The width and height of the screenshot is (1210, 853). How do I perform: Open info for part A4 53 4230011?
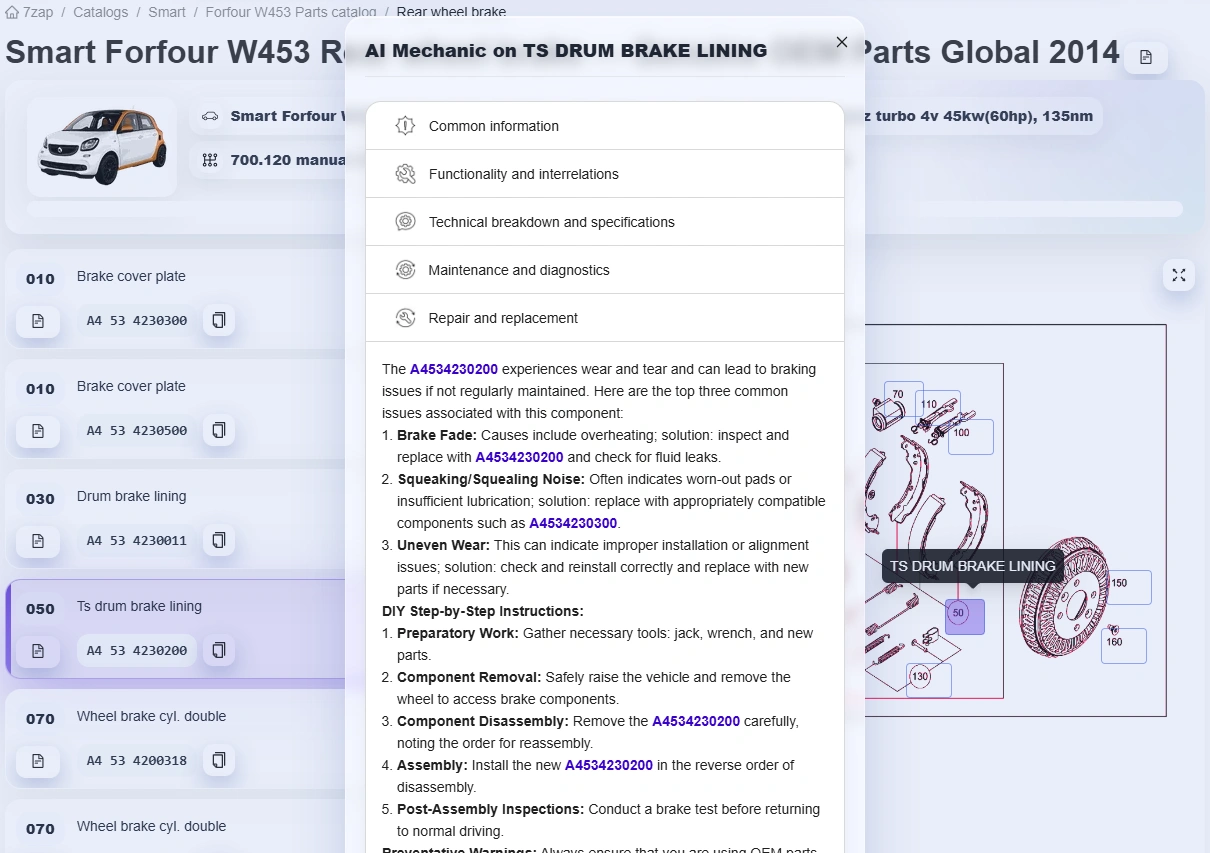click(38, 541)
